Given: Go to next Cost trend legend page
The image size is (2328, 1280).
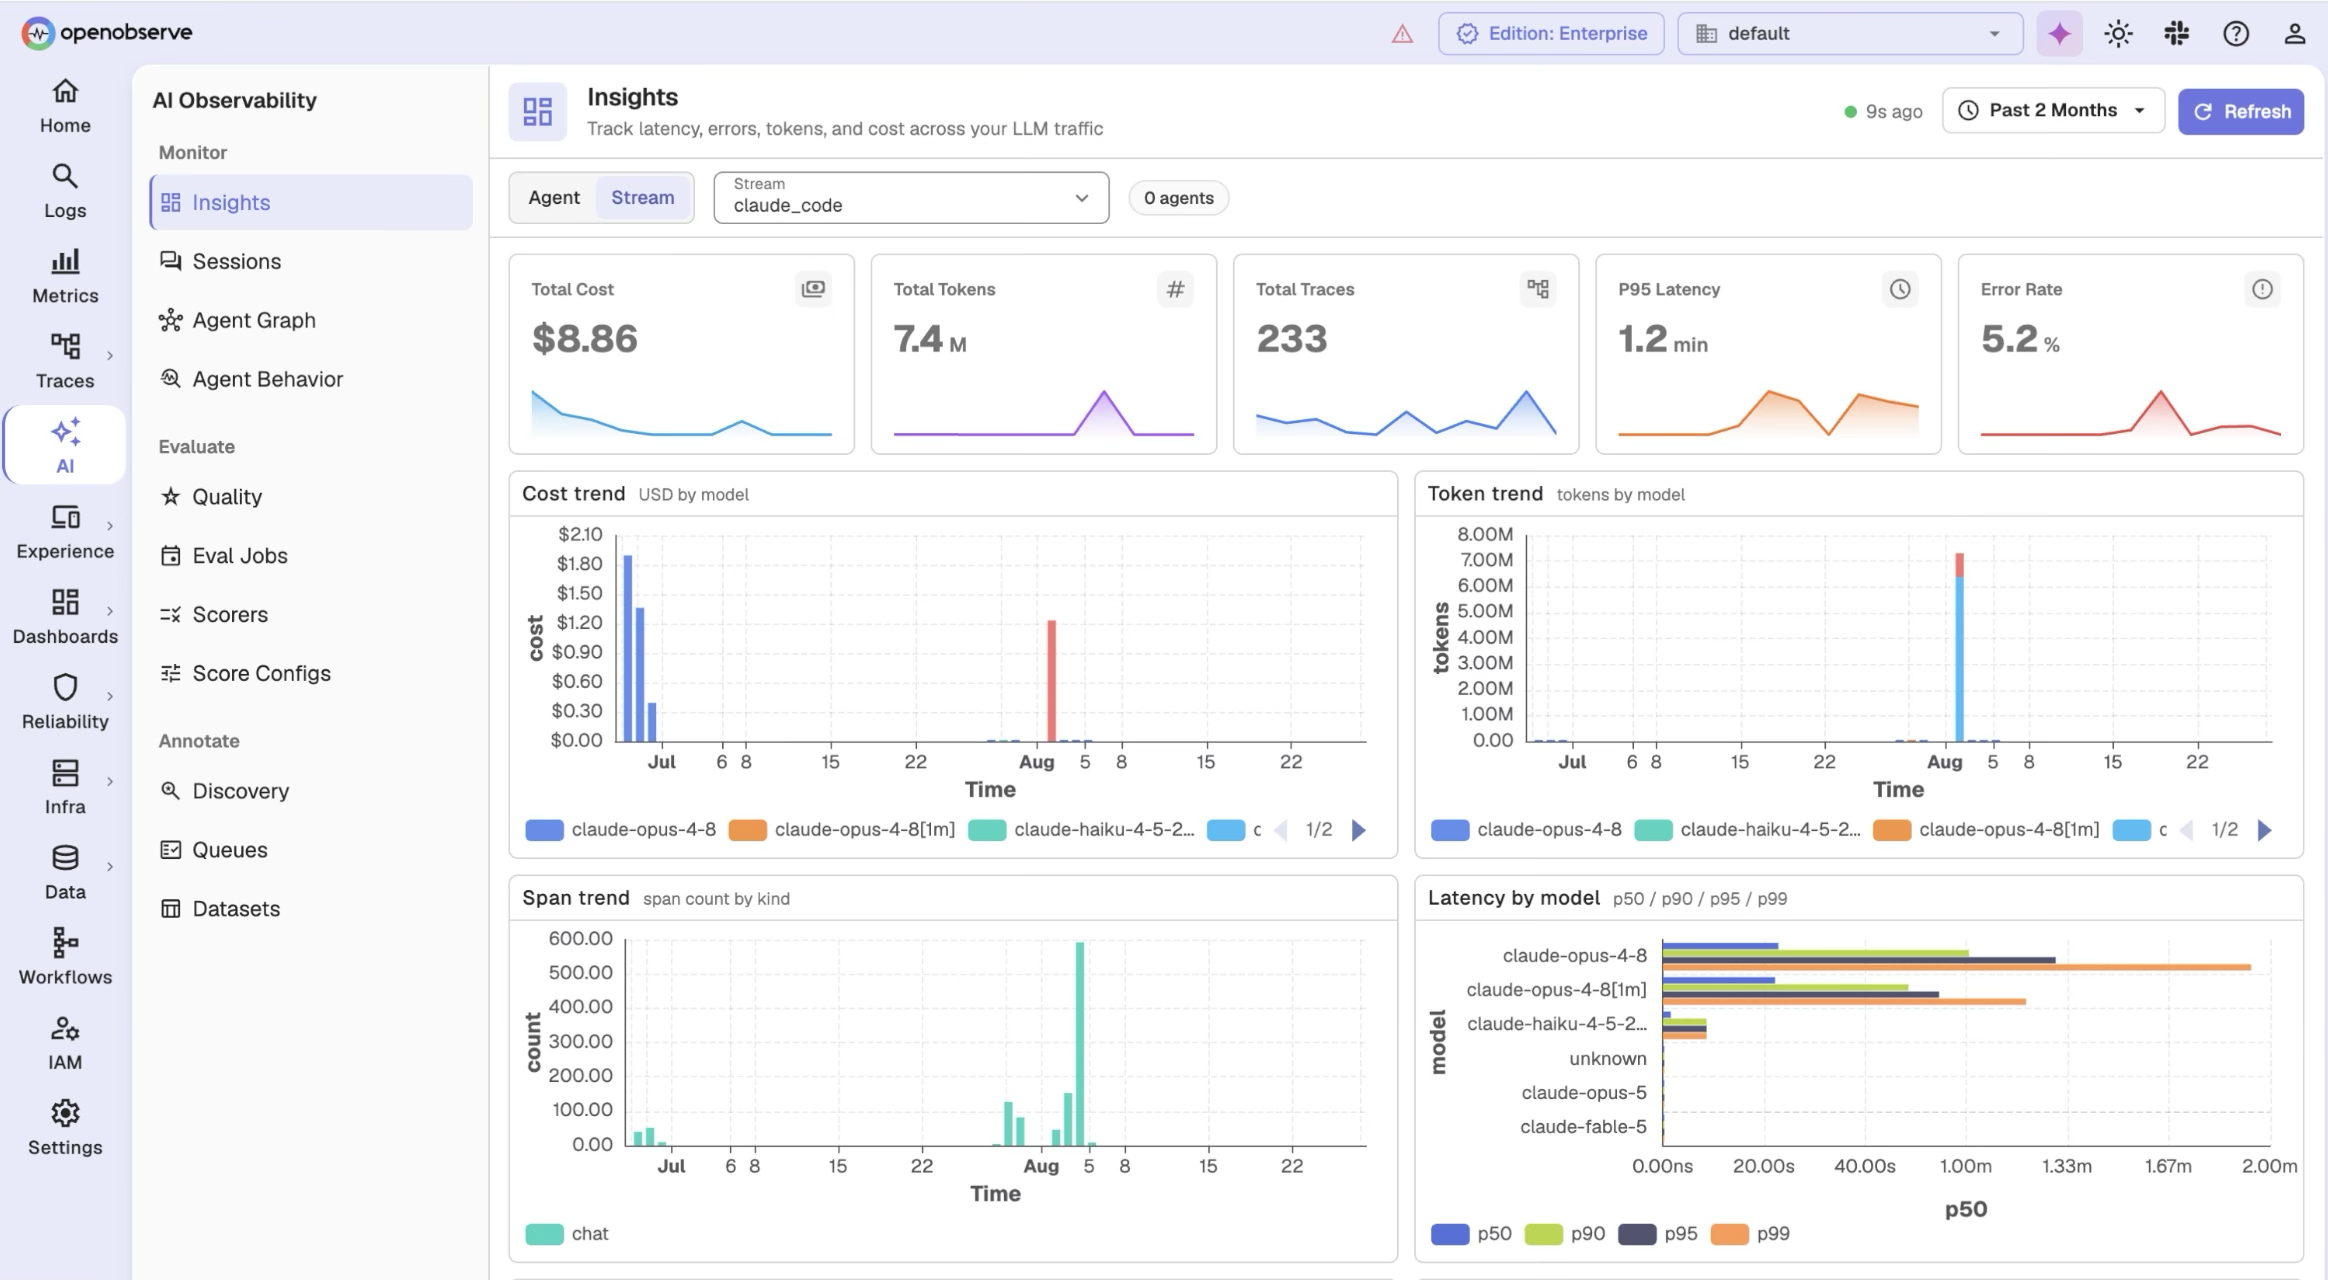Looking at the screenshot, I should pos(1358,830).
